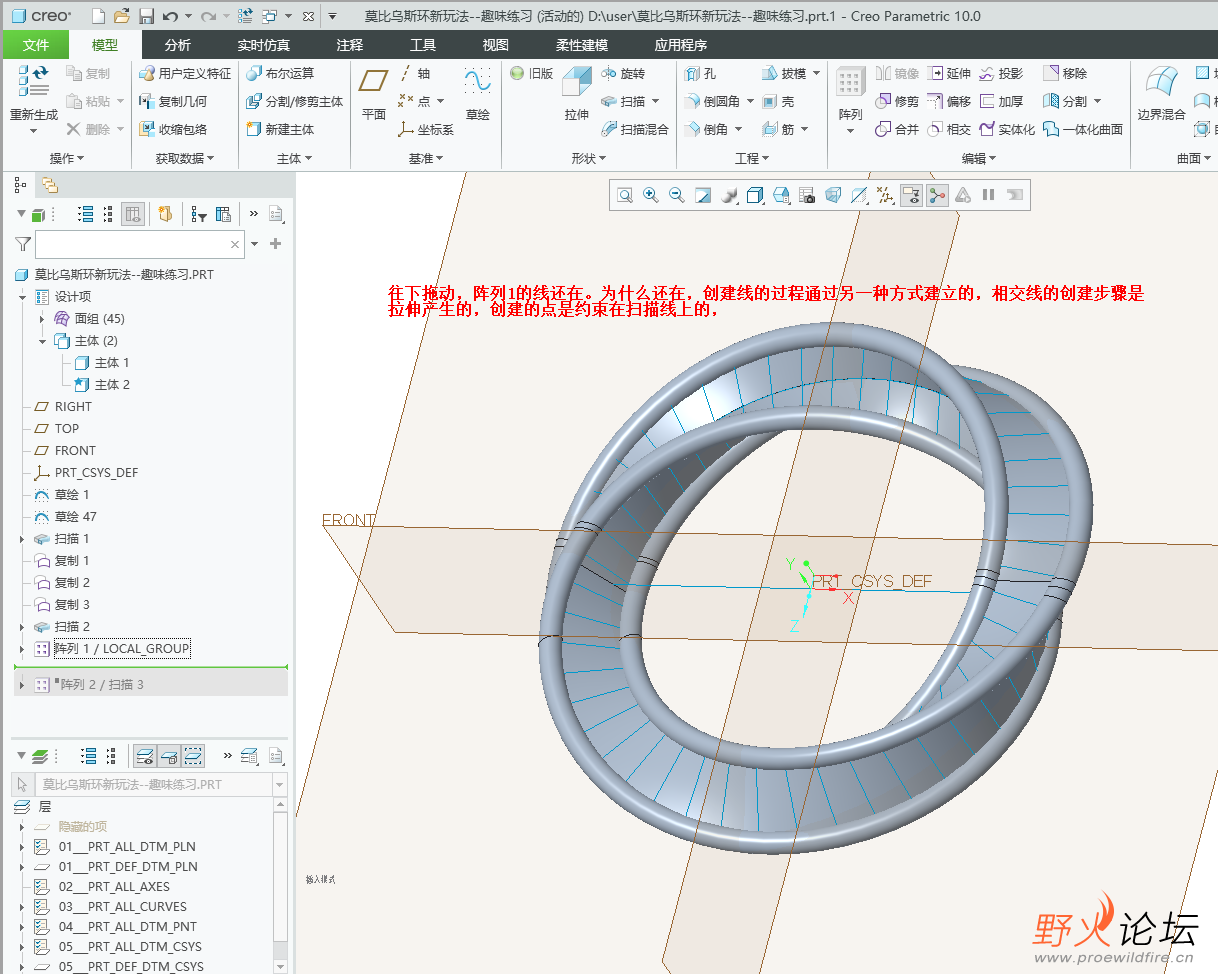Select the Thicken (加厚) tool

pyautogui.click(x=1002, y=101)
